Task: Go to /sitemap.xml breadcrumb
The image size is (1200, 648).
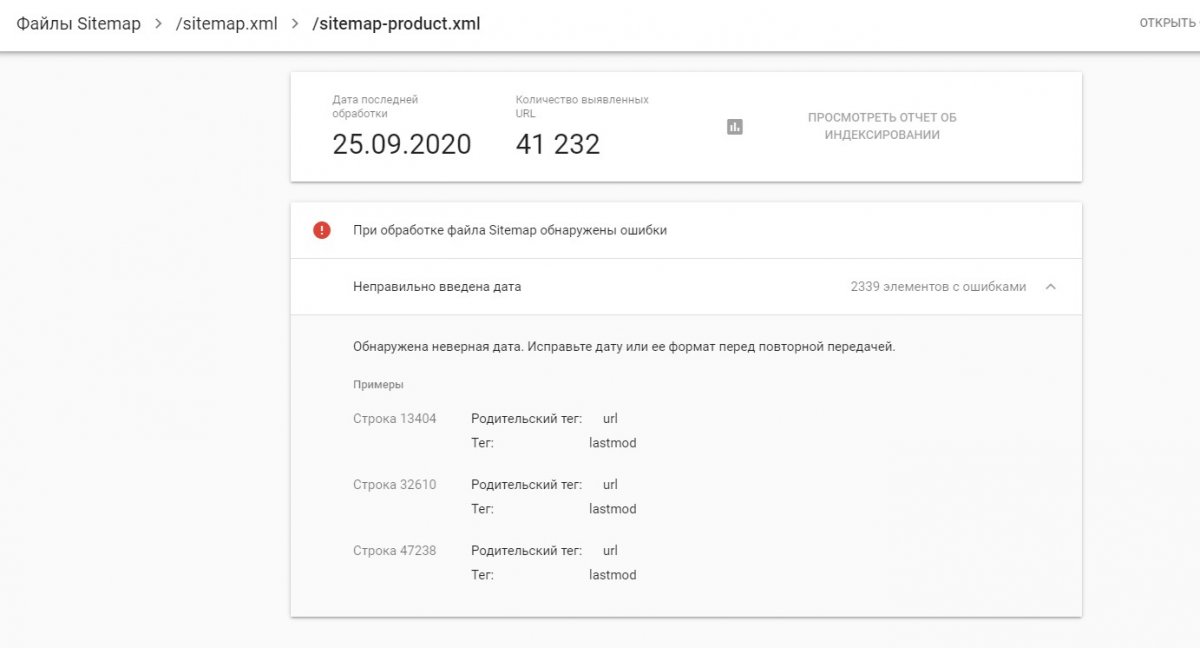Action: click(x=226, y=23)
